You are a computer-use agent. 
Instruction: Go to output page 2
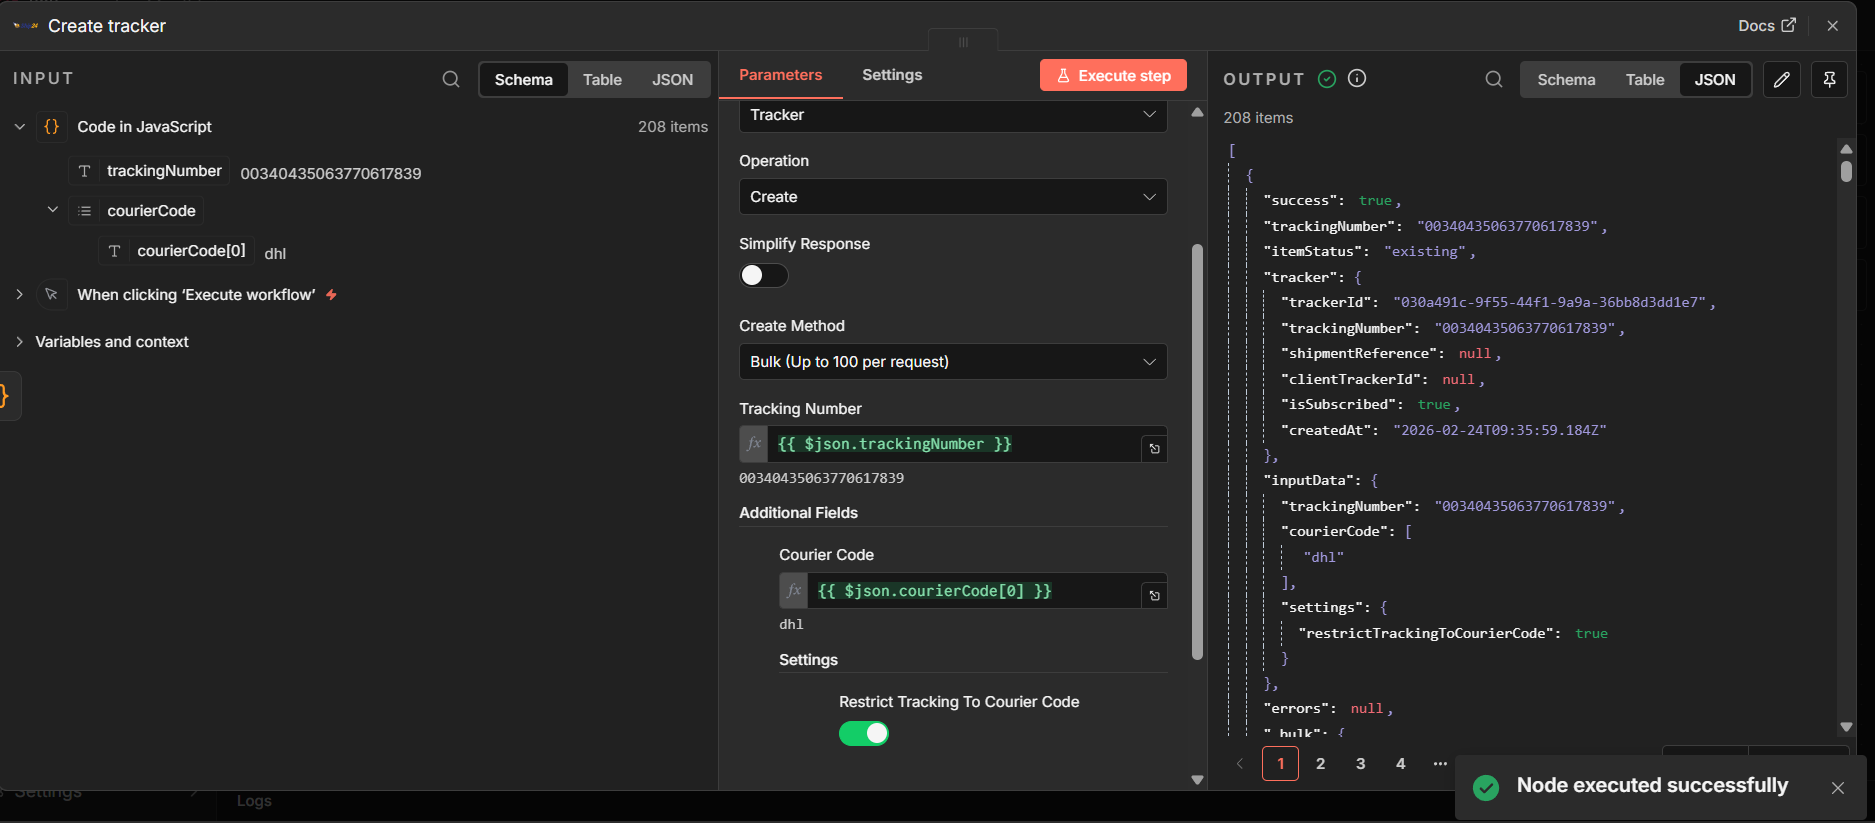point(1320,764)
